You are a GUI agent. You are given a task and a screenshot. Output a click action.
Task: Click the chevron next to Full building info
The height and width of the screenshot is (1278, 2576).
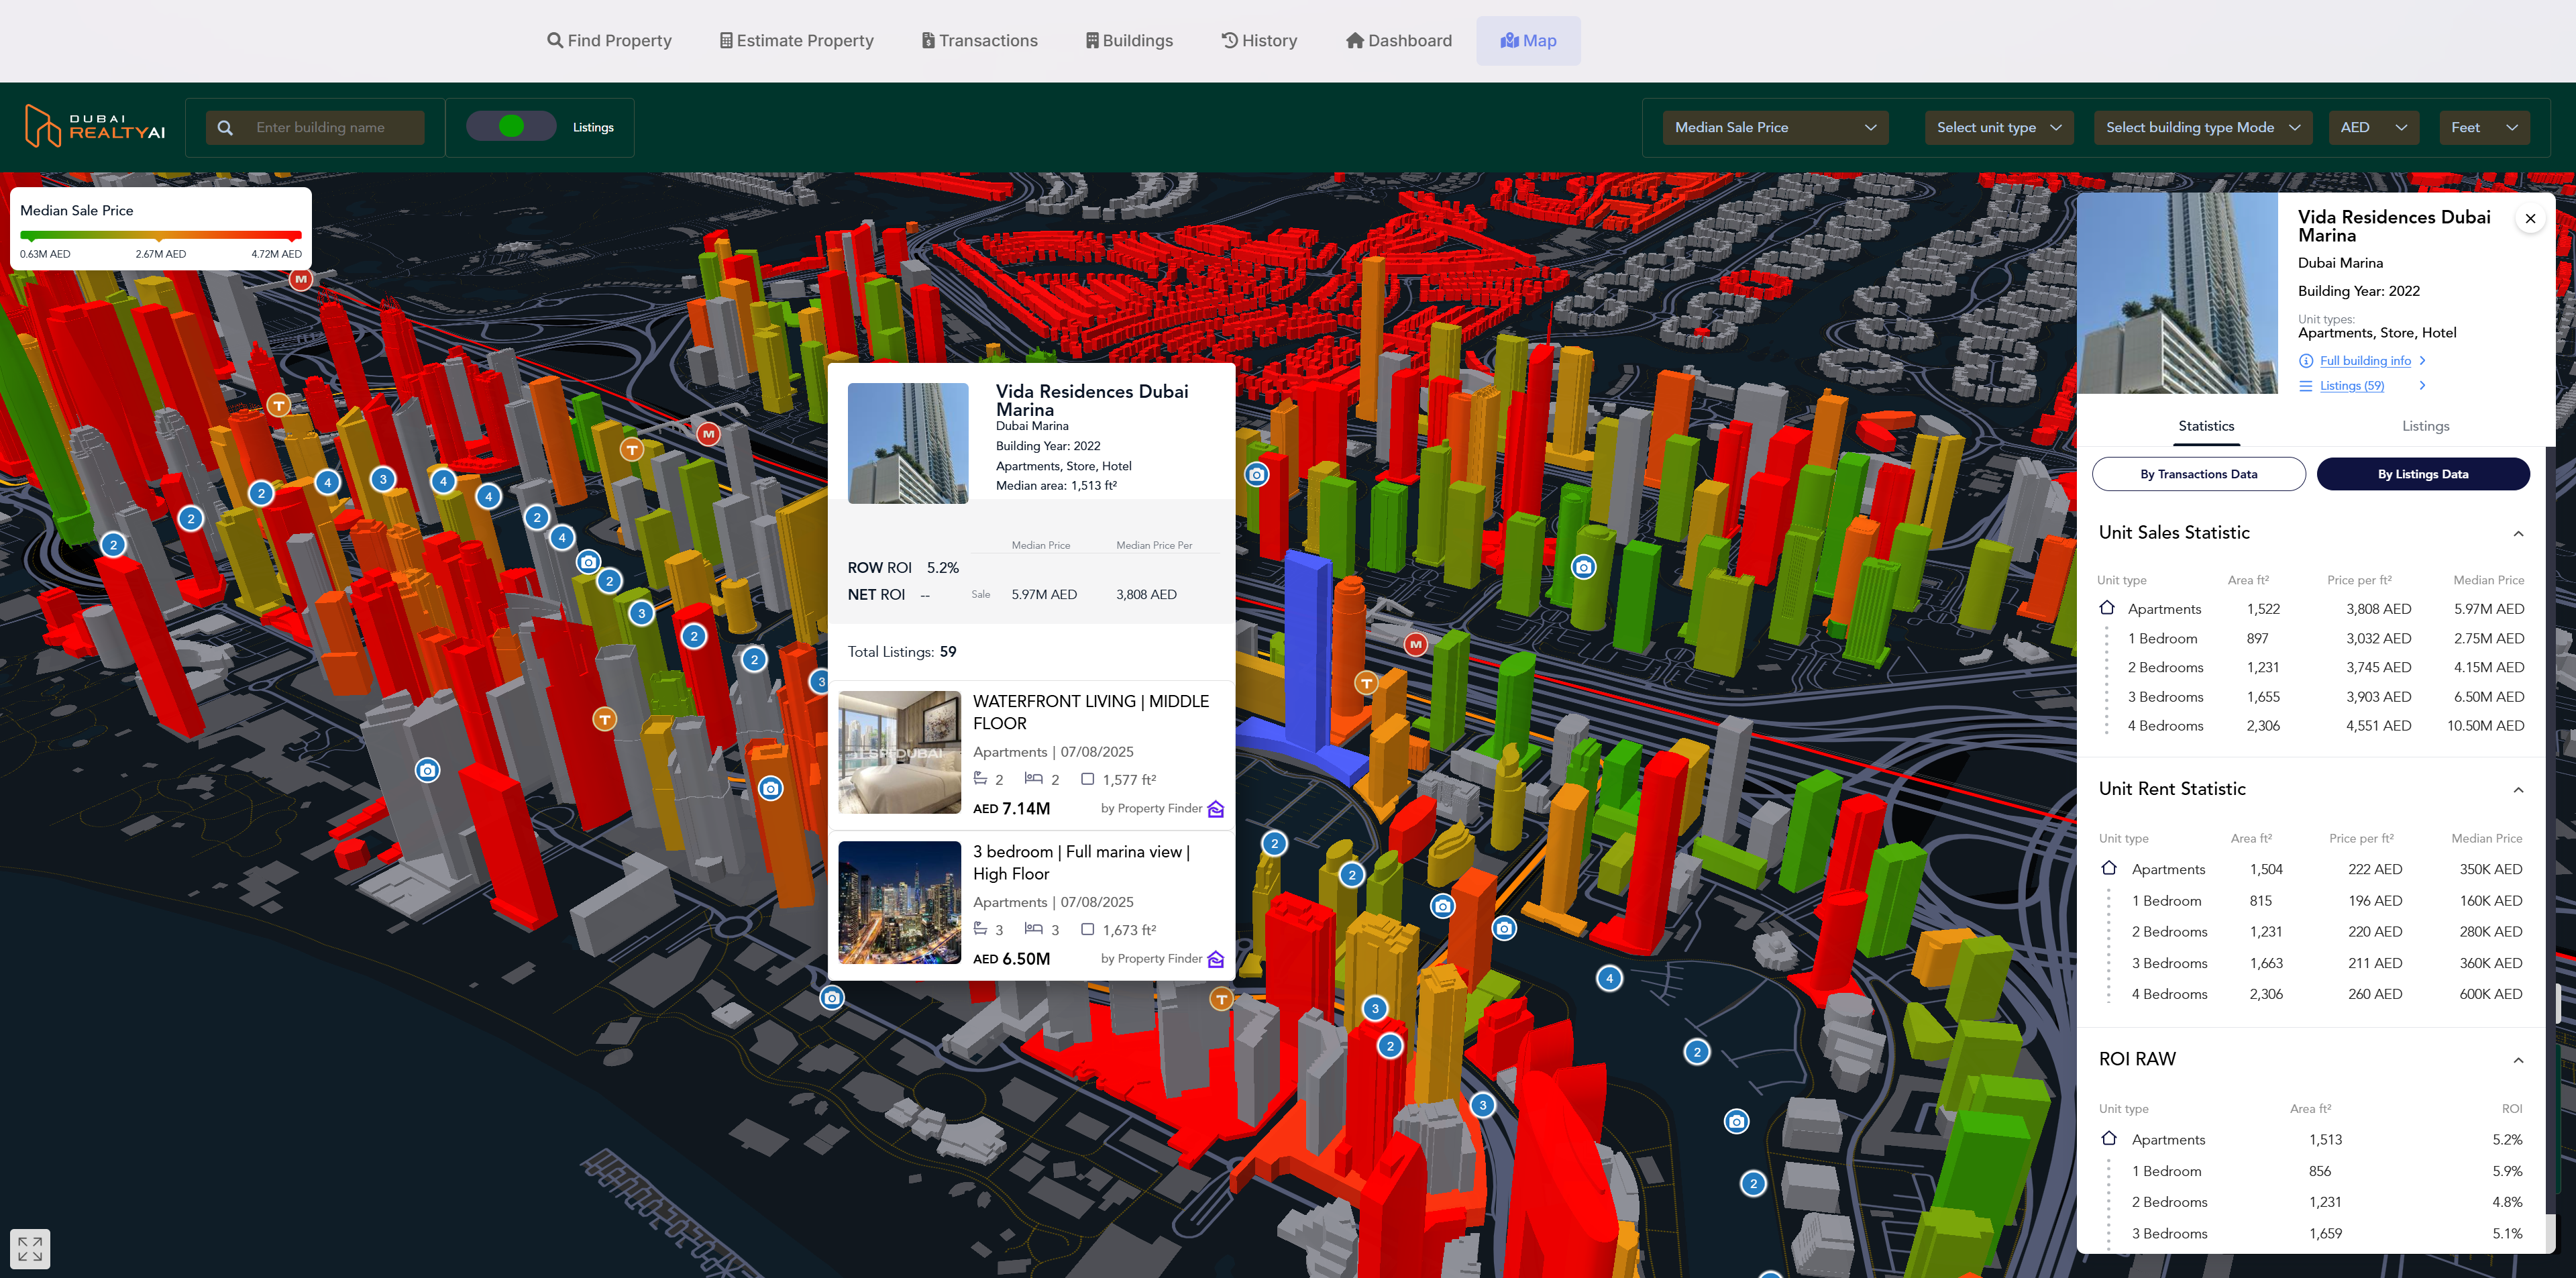pyautogui.click(x=2422, y=361)
